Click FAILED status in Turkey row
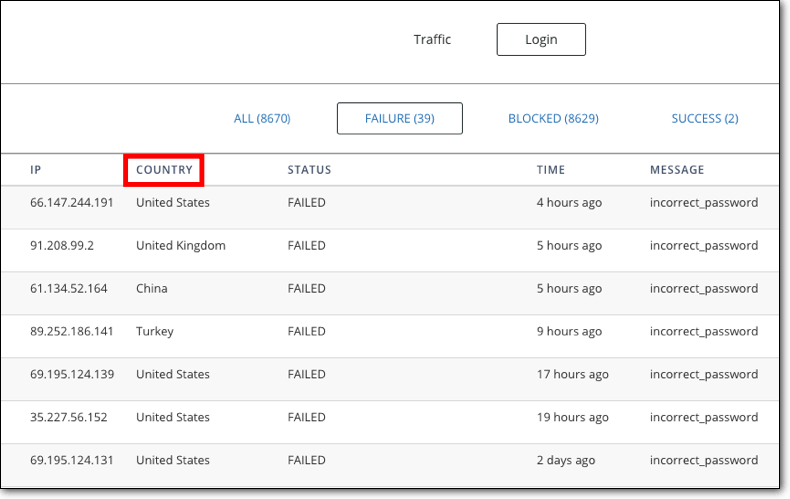Viewport: 790px width, 499px height. 306,331
